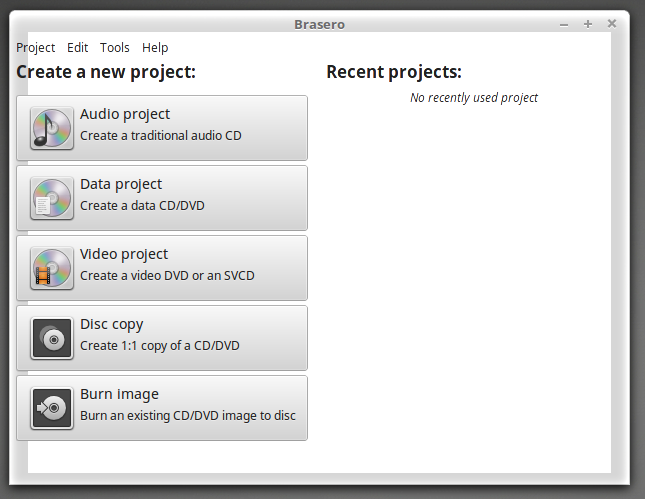
Task: Click the data disc document icon
Action: pos(51,198)
